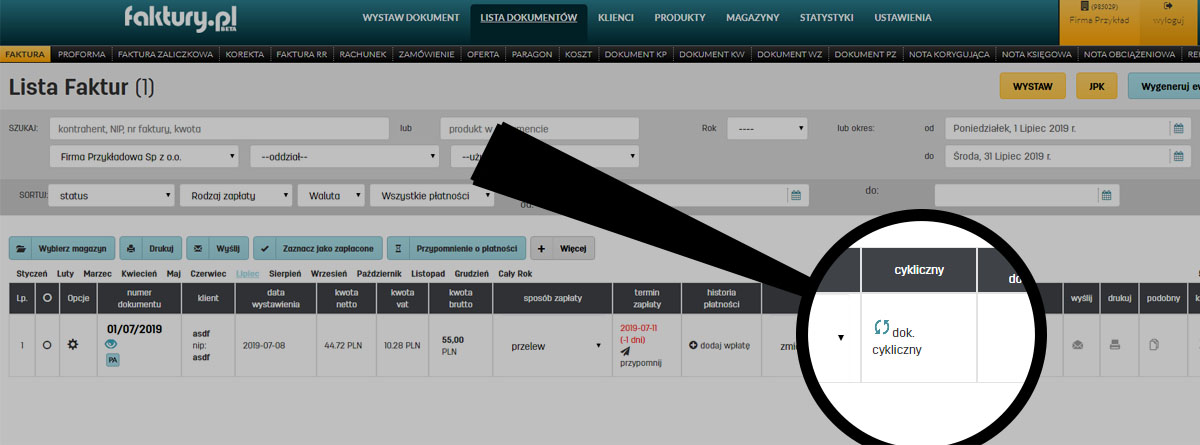Open calendar icon in sort row first date field

(795, 195)
